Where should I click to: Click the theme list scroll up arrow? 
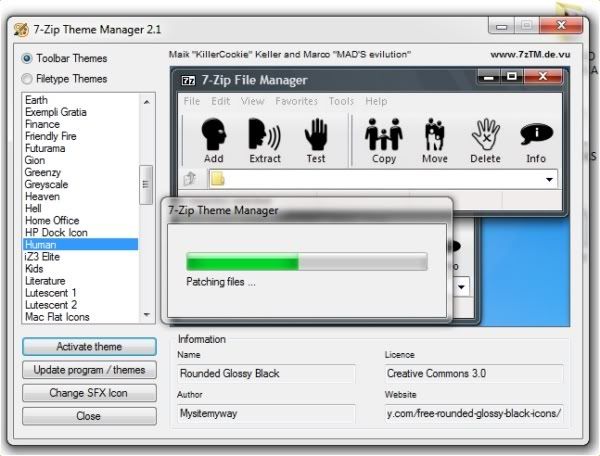click(x=147, y=102)
